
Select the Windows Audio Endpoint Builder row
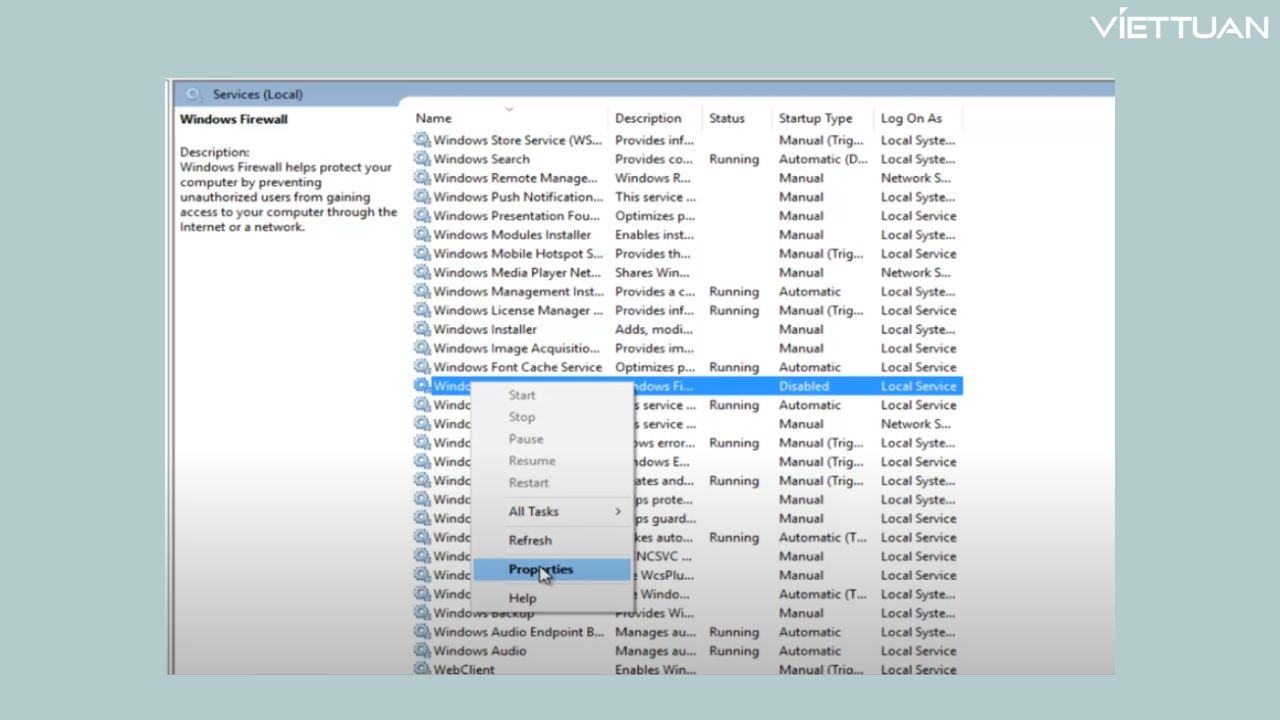(x=518, y=632)
